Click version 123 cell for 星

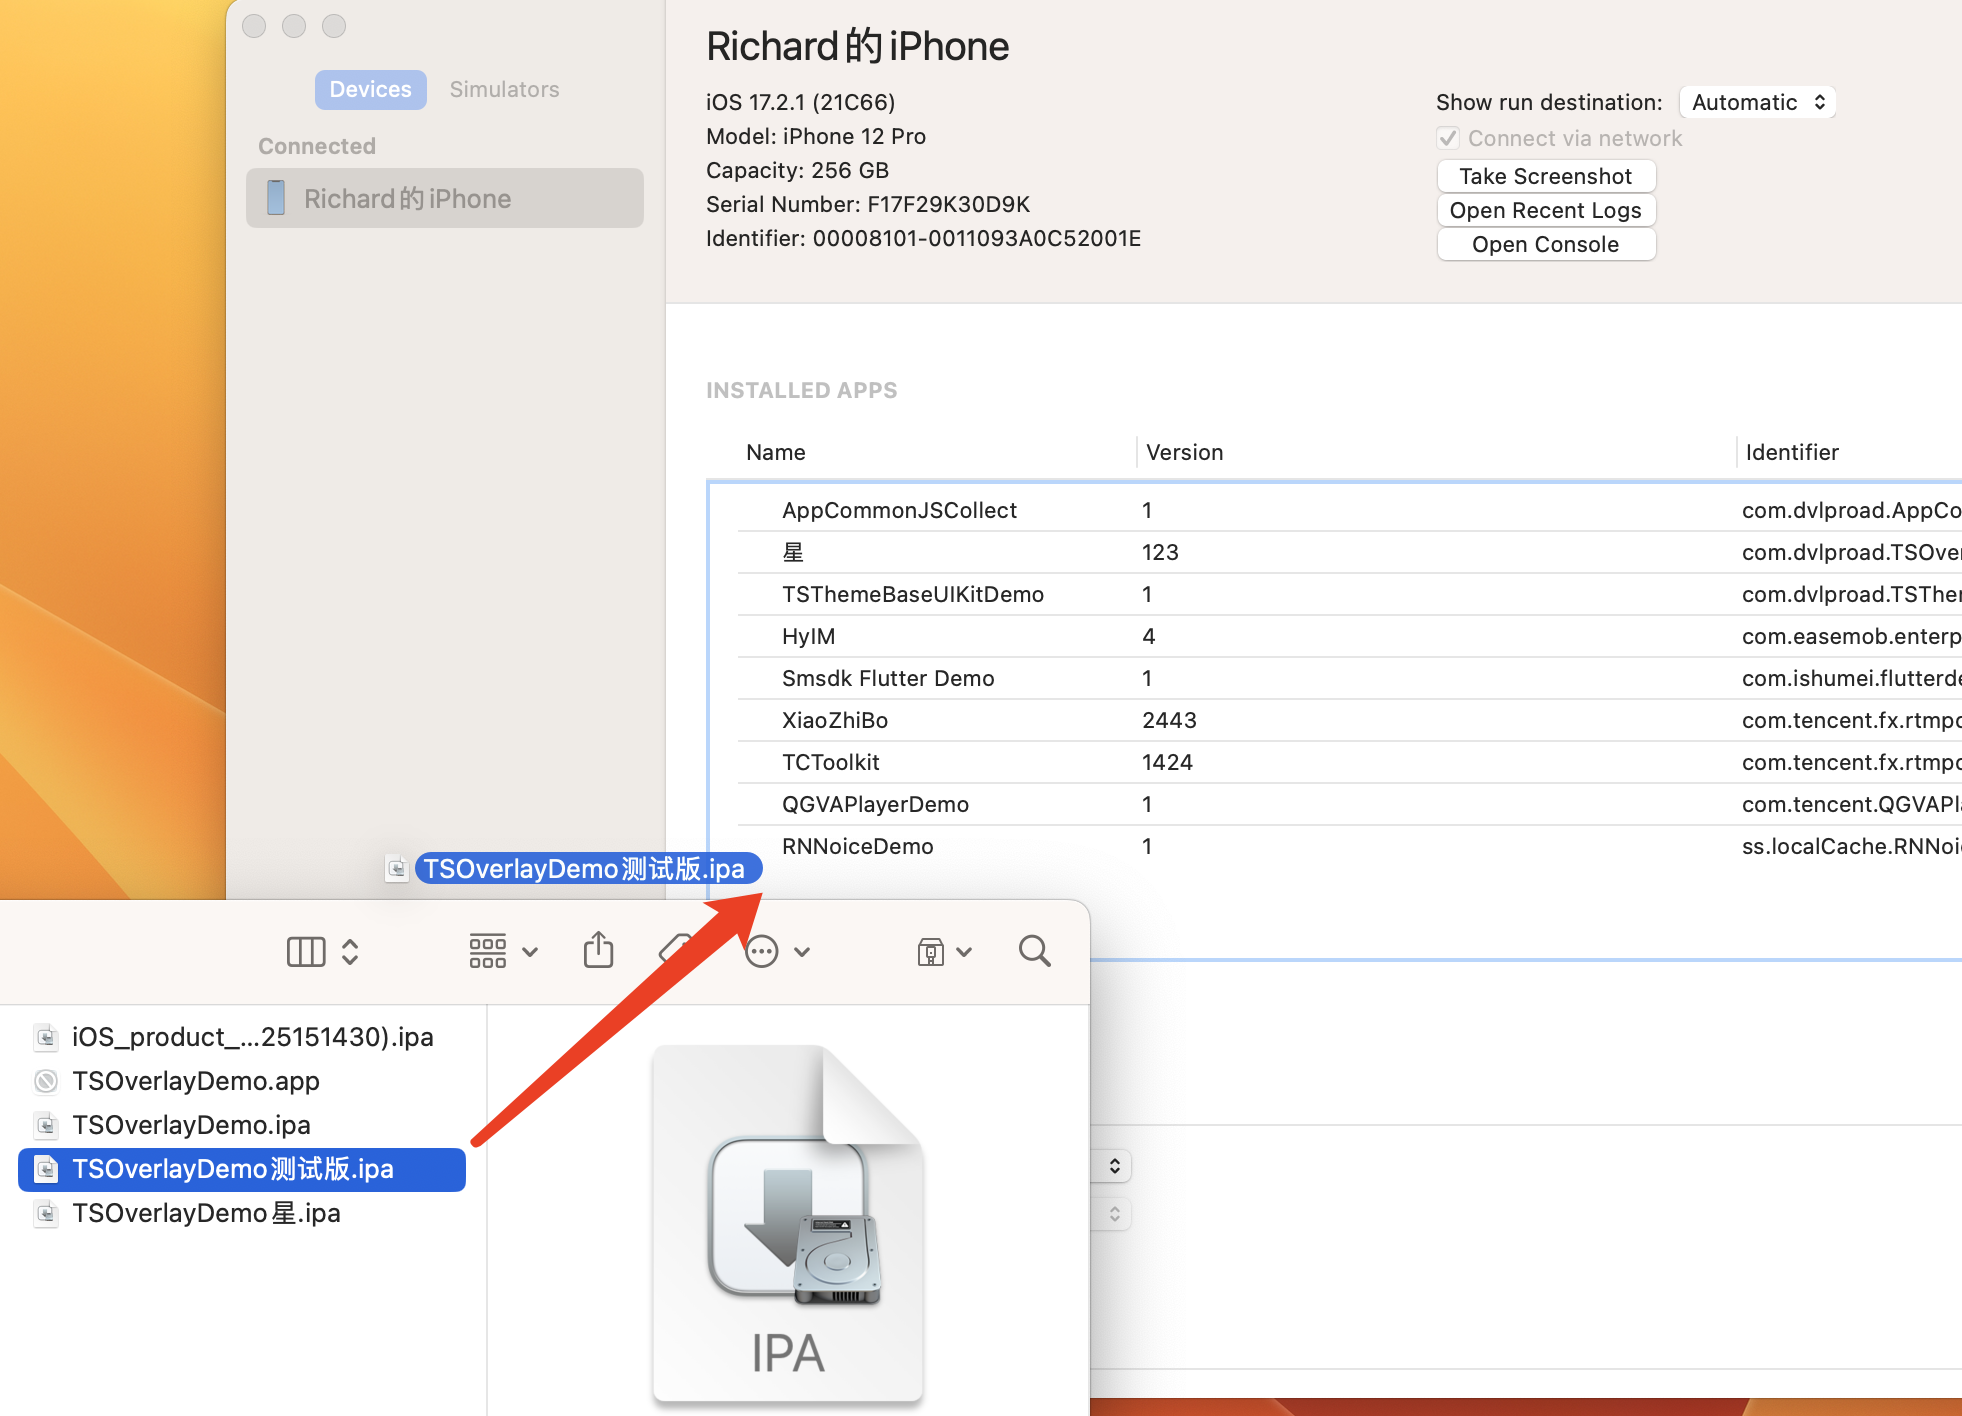[x=1160, y=552]
